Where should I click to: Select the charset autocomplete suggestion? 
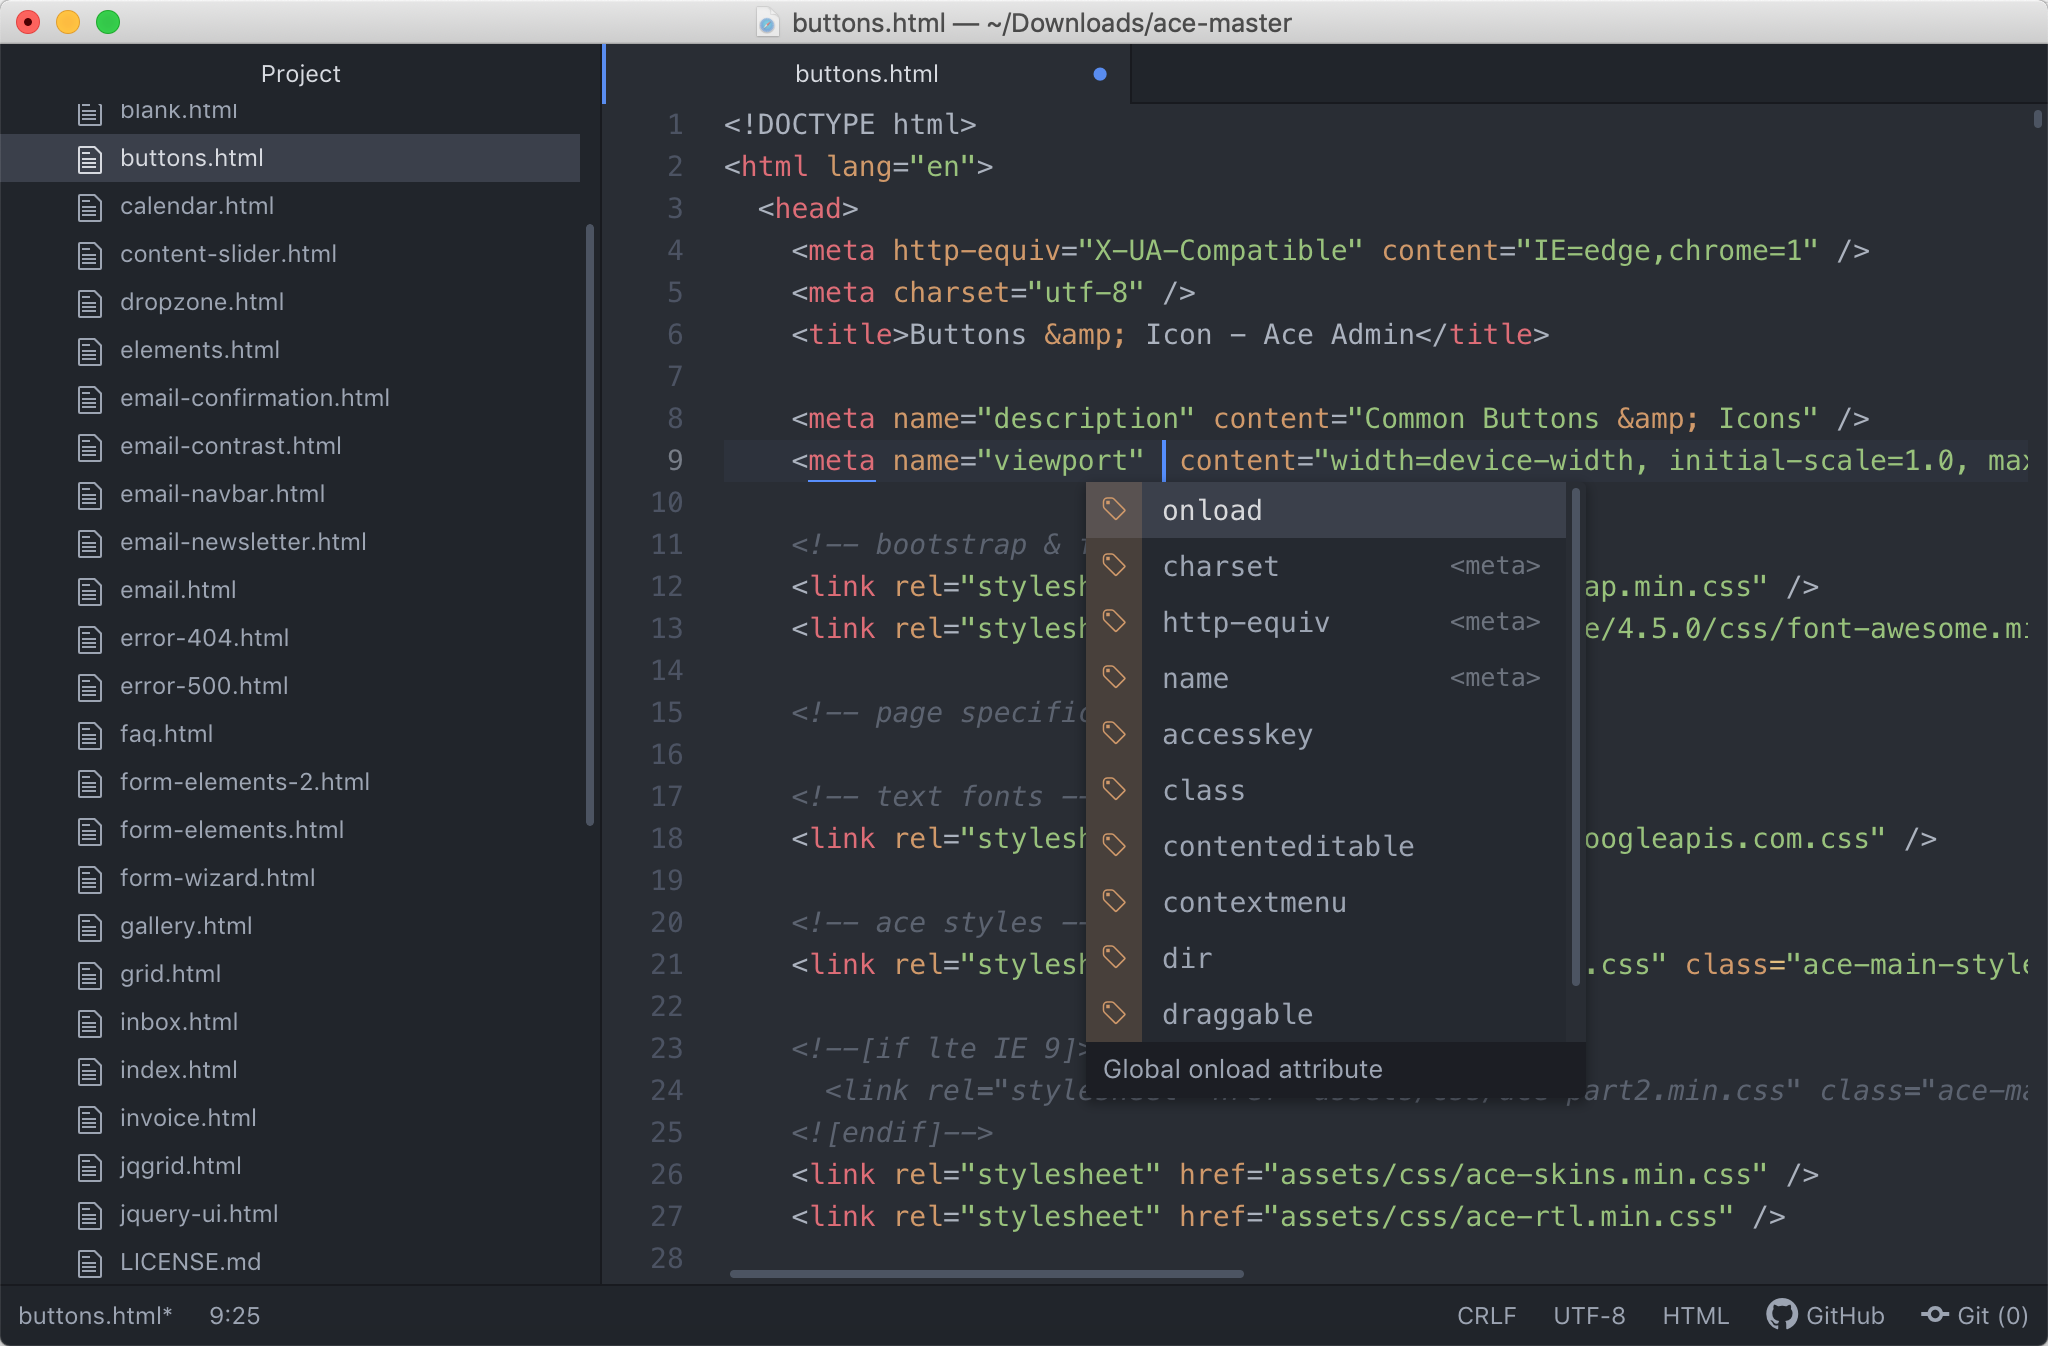(1220, 566)
